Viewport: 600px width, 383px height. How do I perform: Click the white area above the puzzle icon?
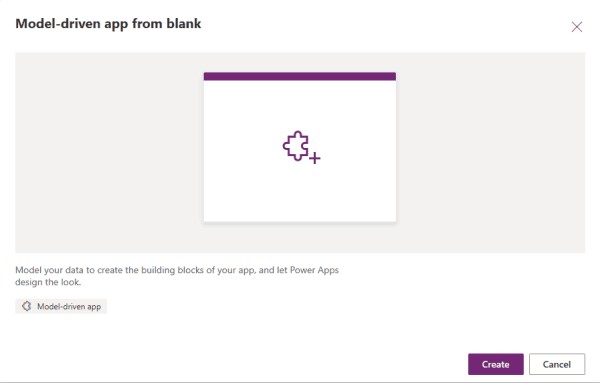(x=300, y=105)
